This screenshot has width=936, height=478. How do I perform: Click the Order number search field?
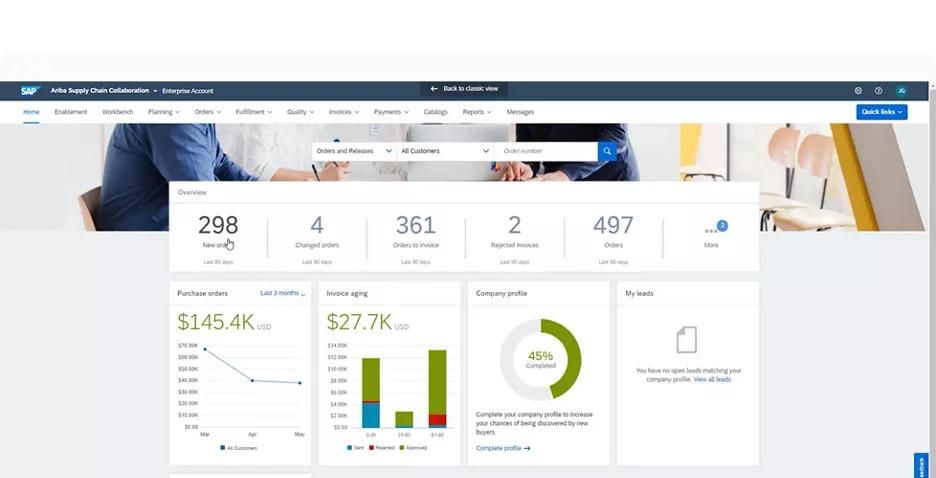pyautogui.click(x=546, y=152)
